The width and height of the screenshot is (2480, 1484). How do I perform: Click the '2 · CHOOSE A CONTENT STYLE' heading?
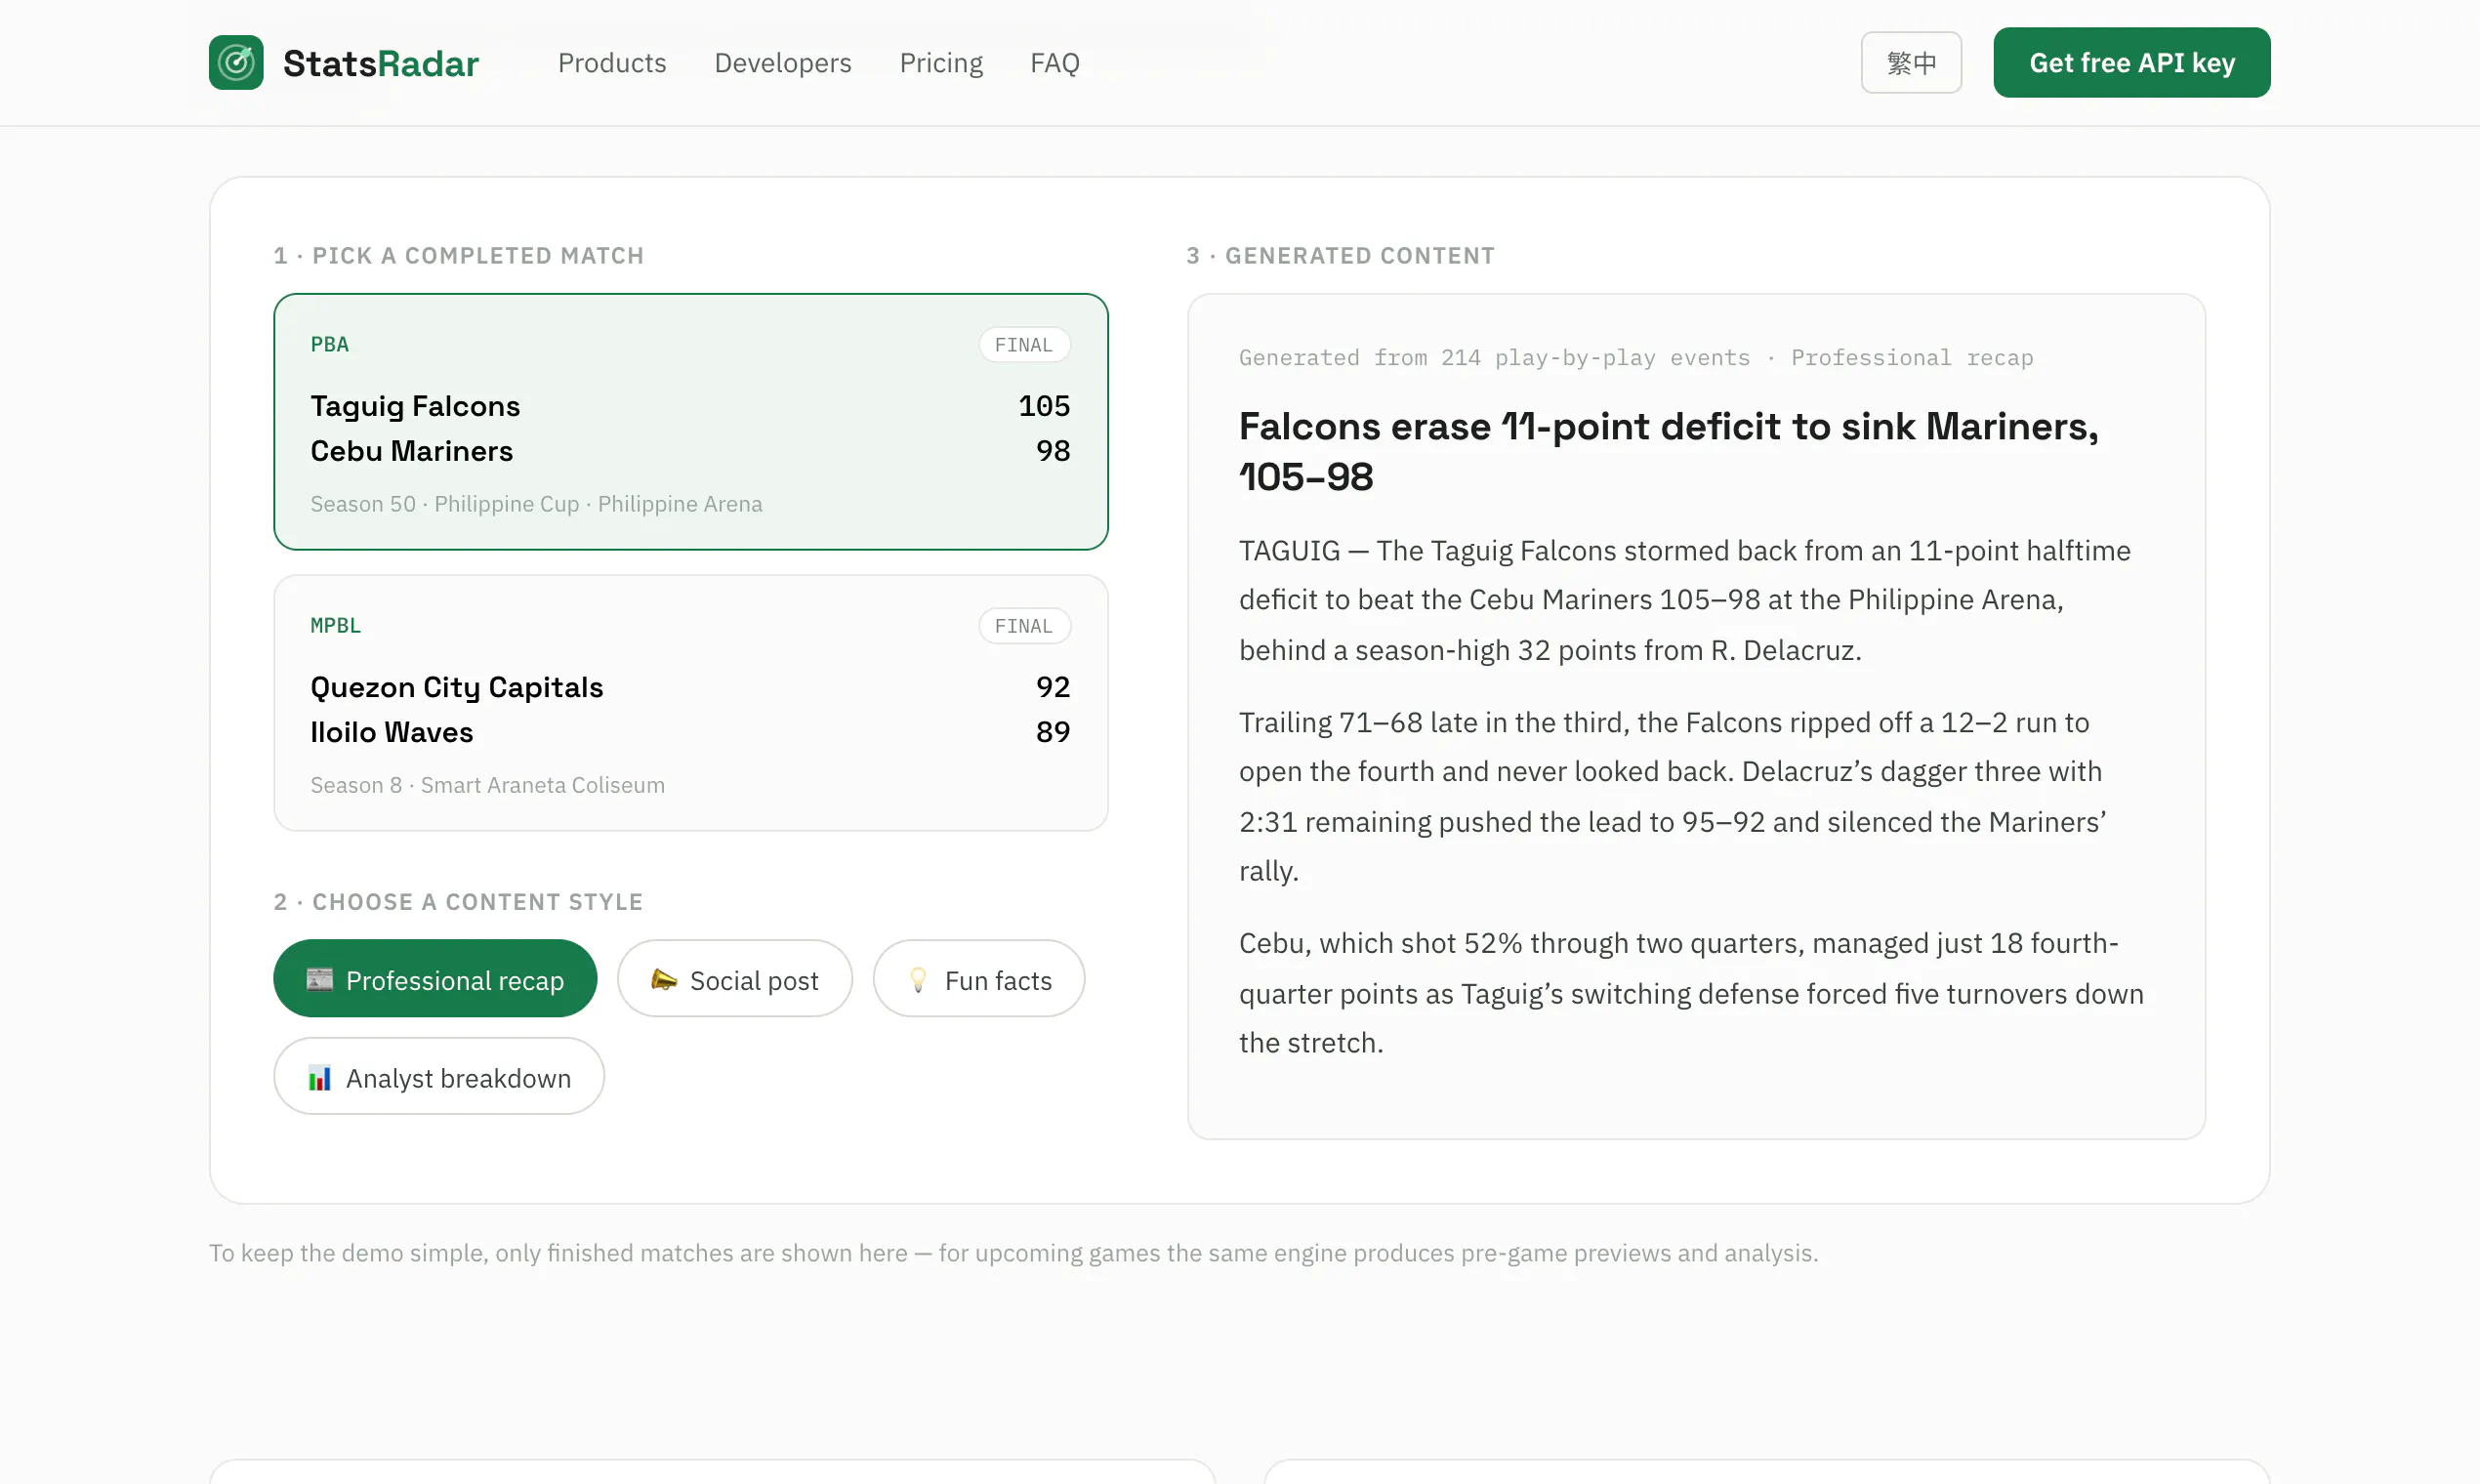(459, 902)
